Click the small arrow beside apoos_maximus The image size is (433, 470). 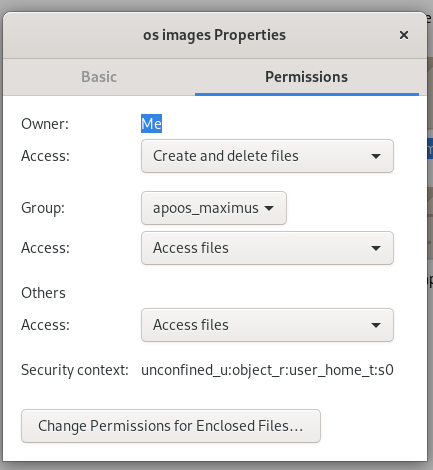tap(269, 208)
